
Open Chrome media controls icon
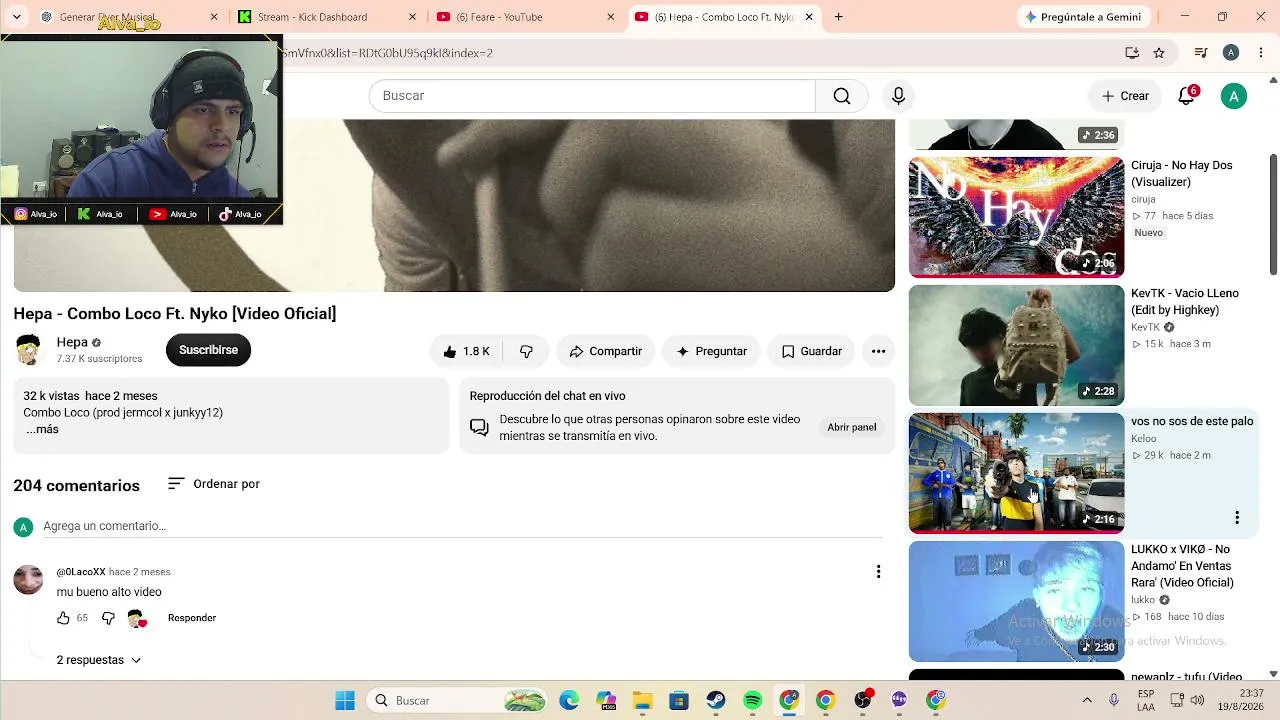[1201, 53]
